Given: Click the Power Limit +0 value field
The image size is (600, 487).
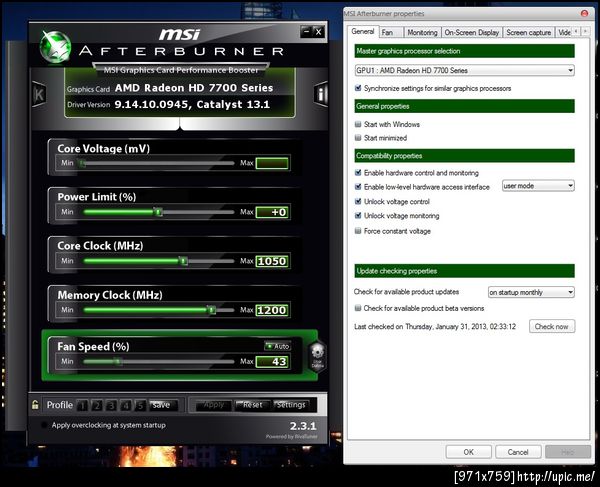Looking at the screenshot, I should click(x=272, y=212).
